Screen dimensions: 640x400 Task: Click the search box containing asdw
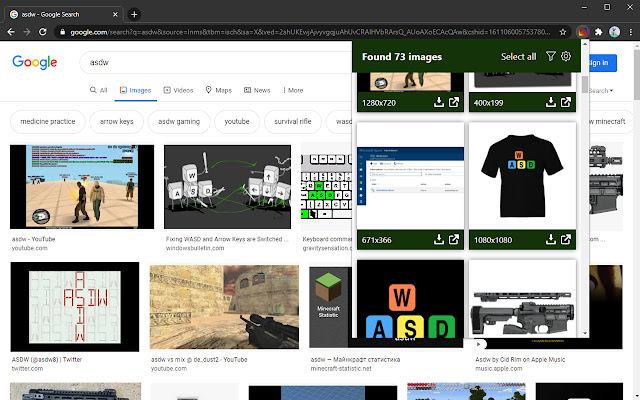[216, 62]
